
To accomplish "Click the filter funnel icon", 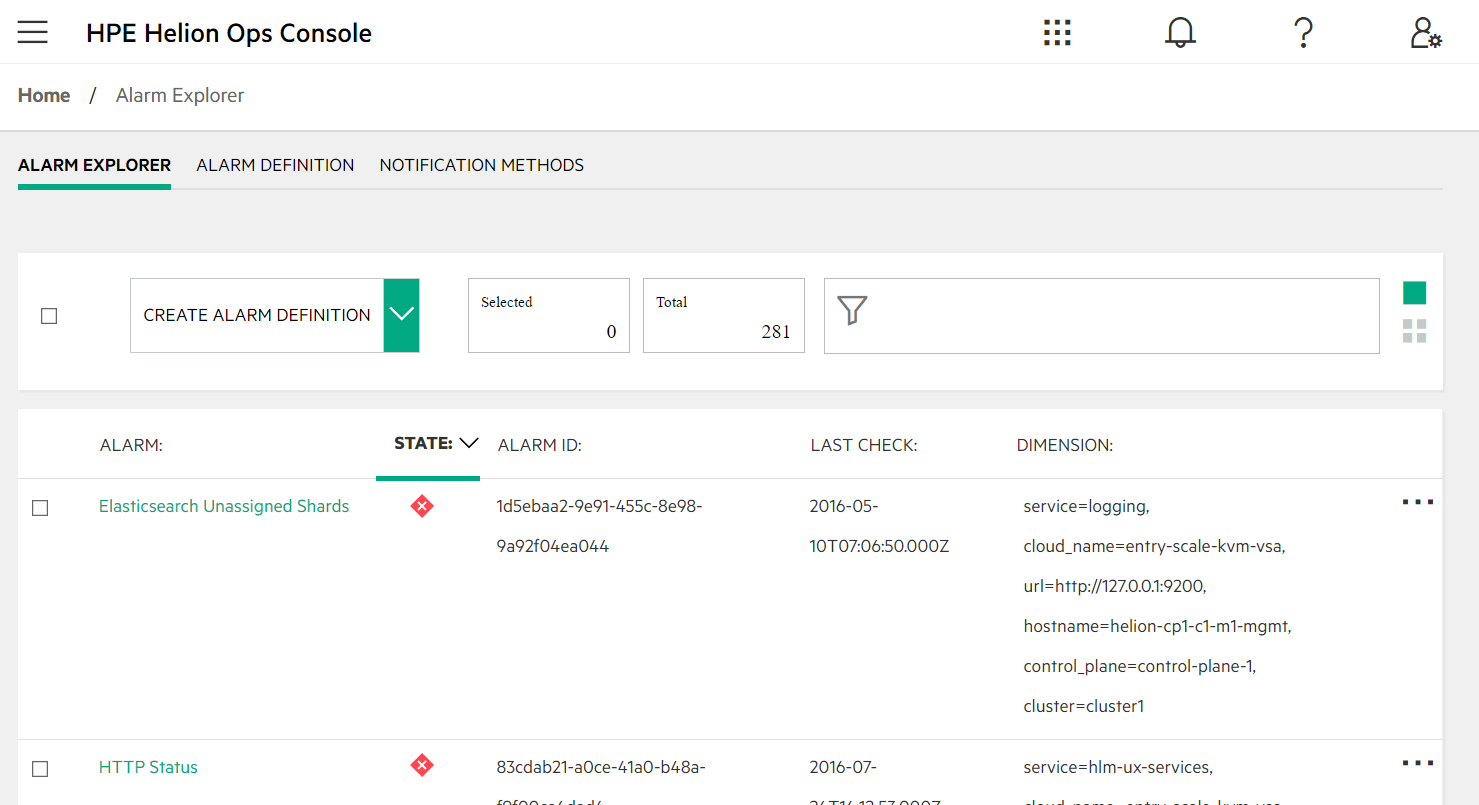I will click(x=851, y=311).
